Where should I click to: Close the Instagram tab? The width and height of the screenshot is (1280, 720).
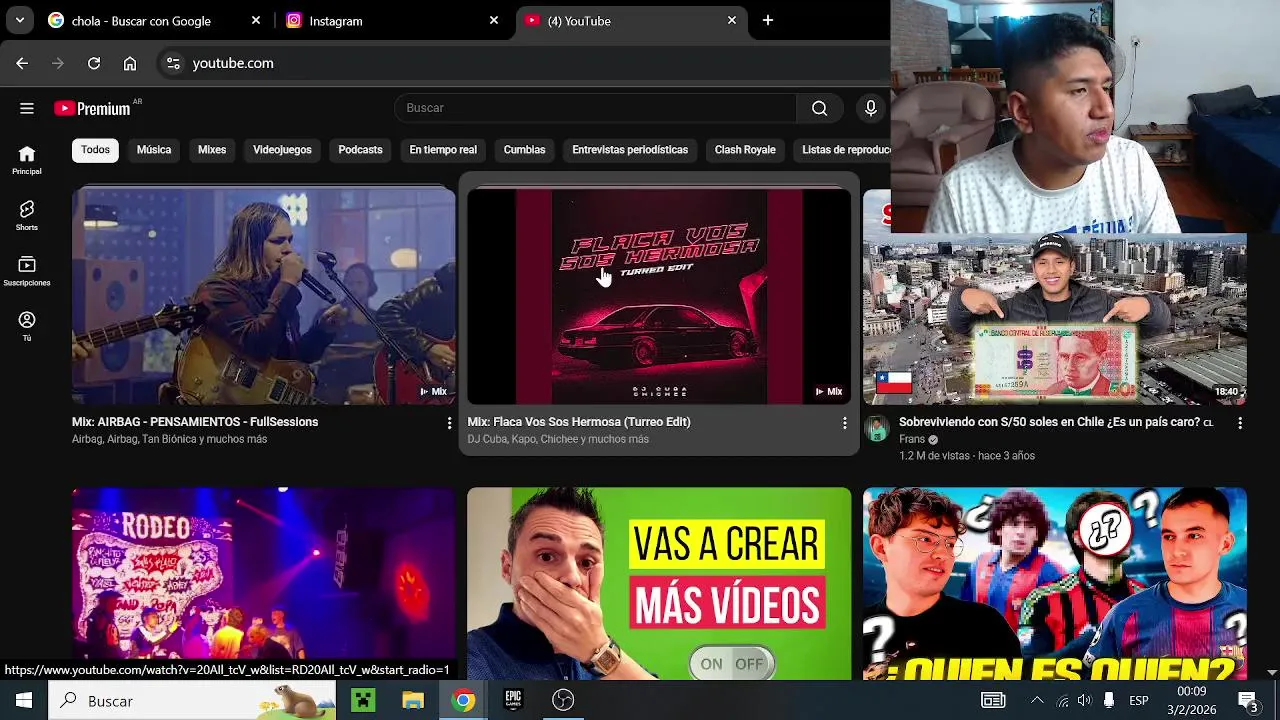tap(493, 20)
